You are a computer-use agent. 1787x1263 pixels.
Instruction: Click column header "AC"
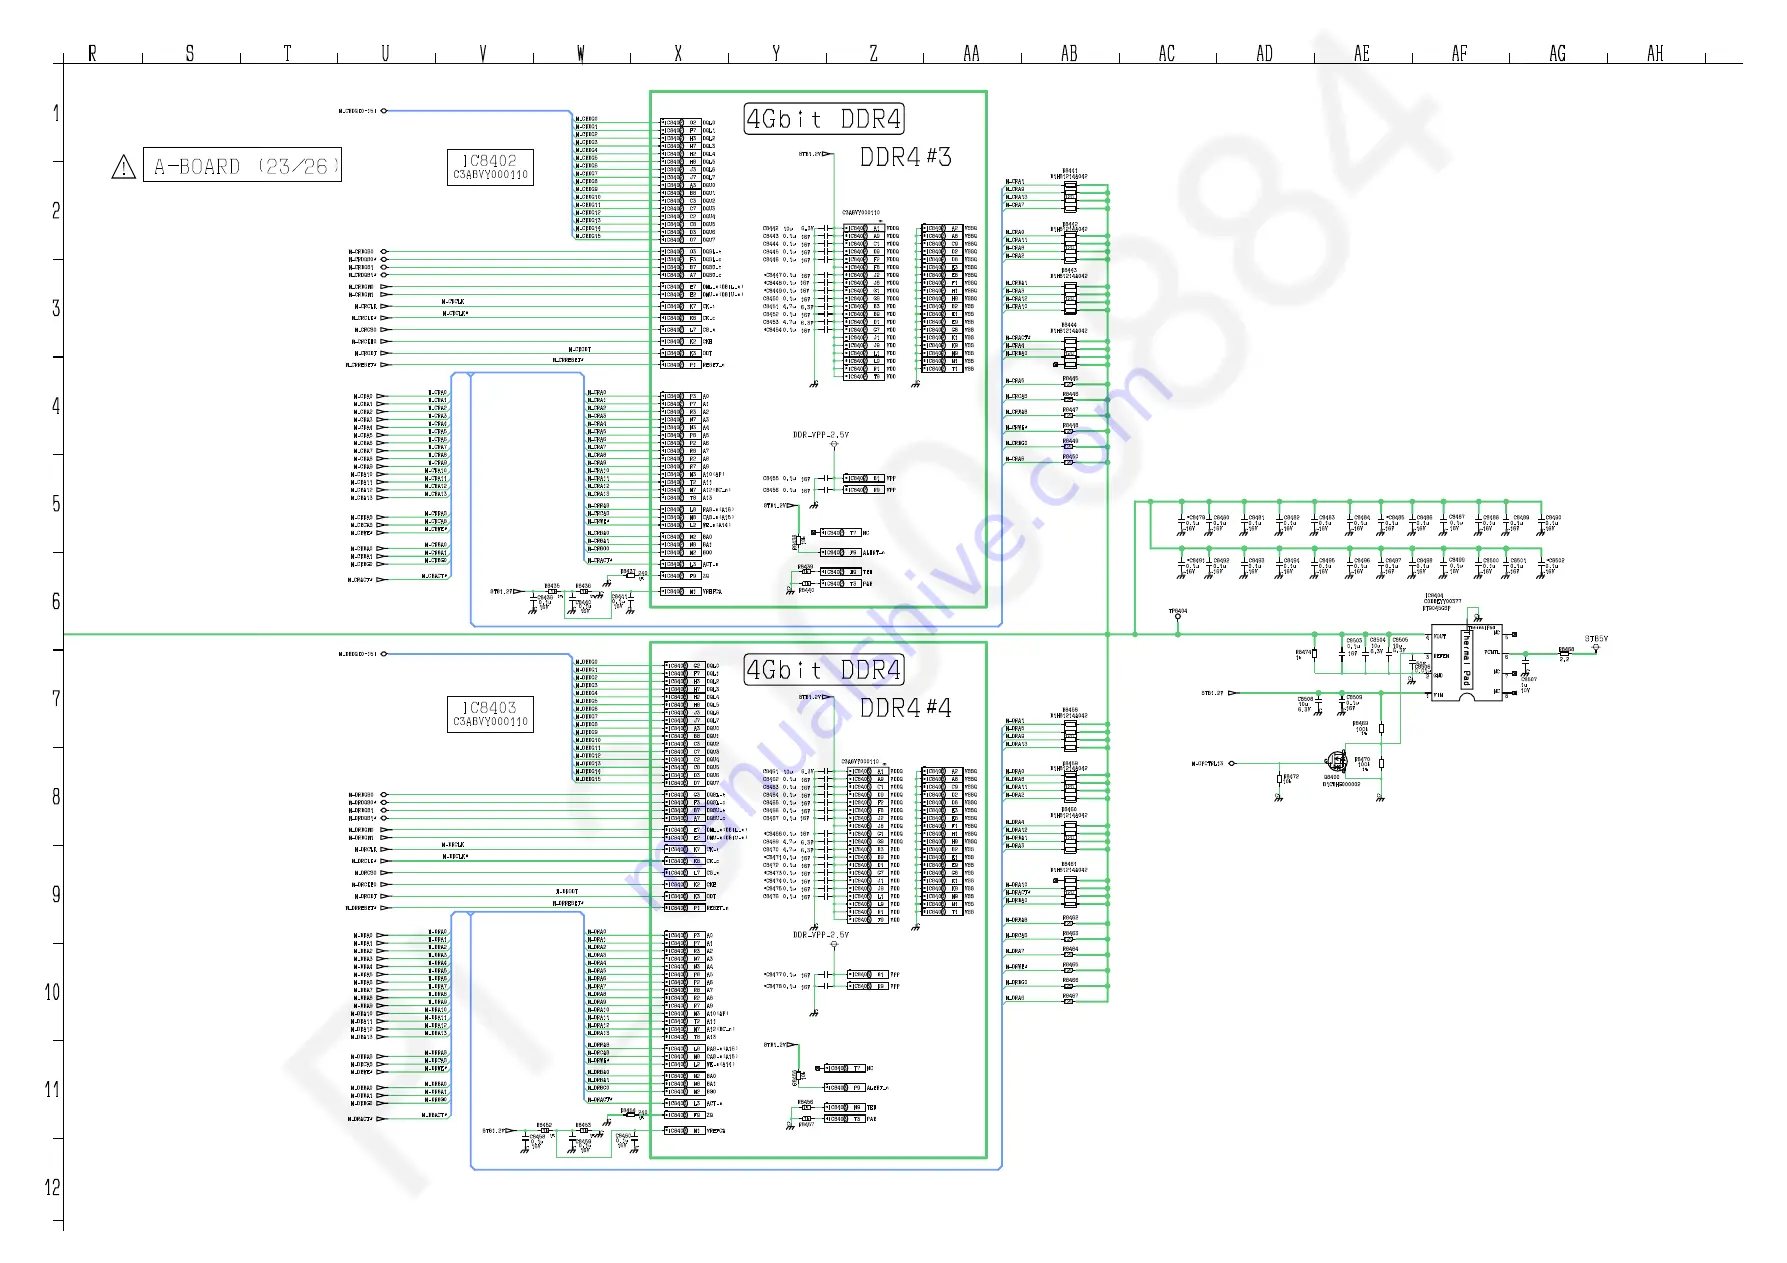coord(1167,54)
